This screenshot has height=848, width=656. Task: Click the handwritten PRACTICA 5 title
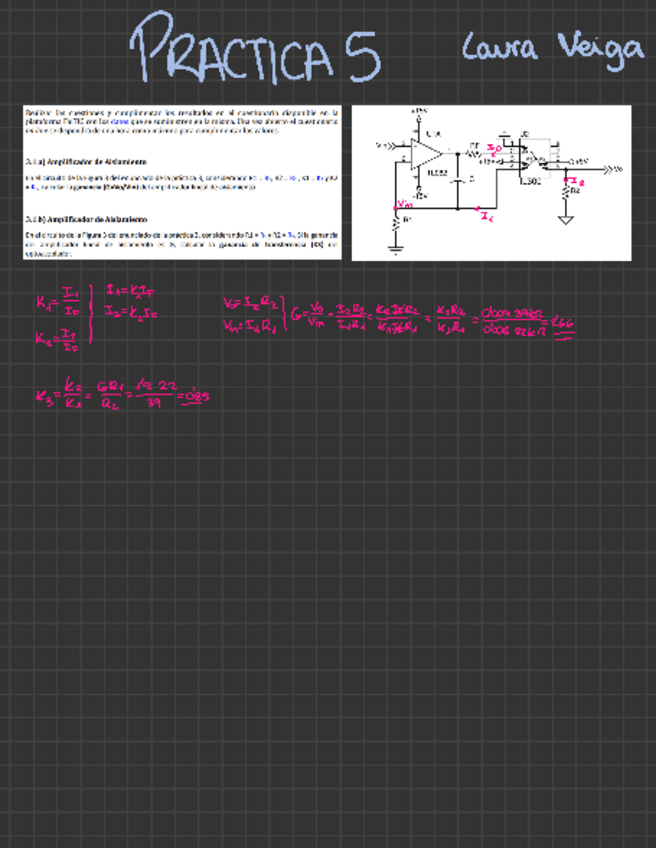coord(255,50)
